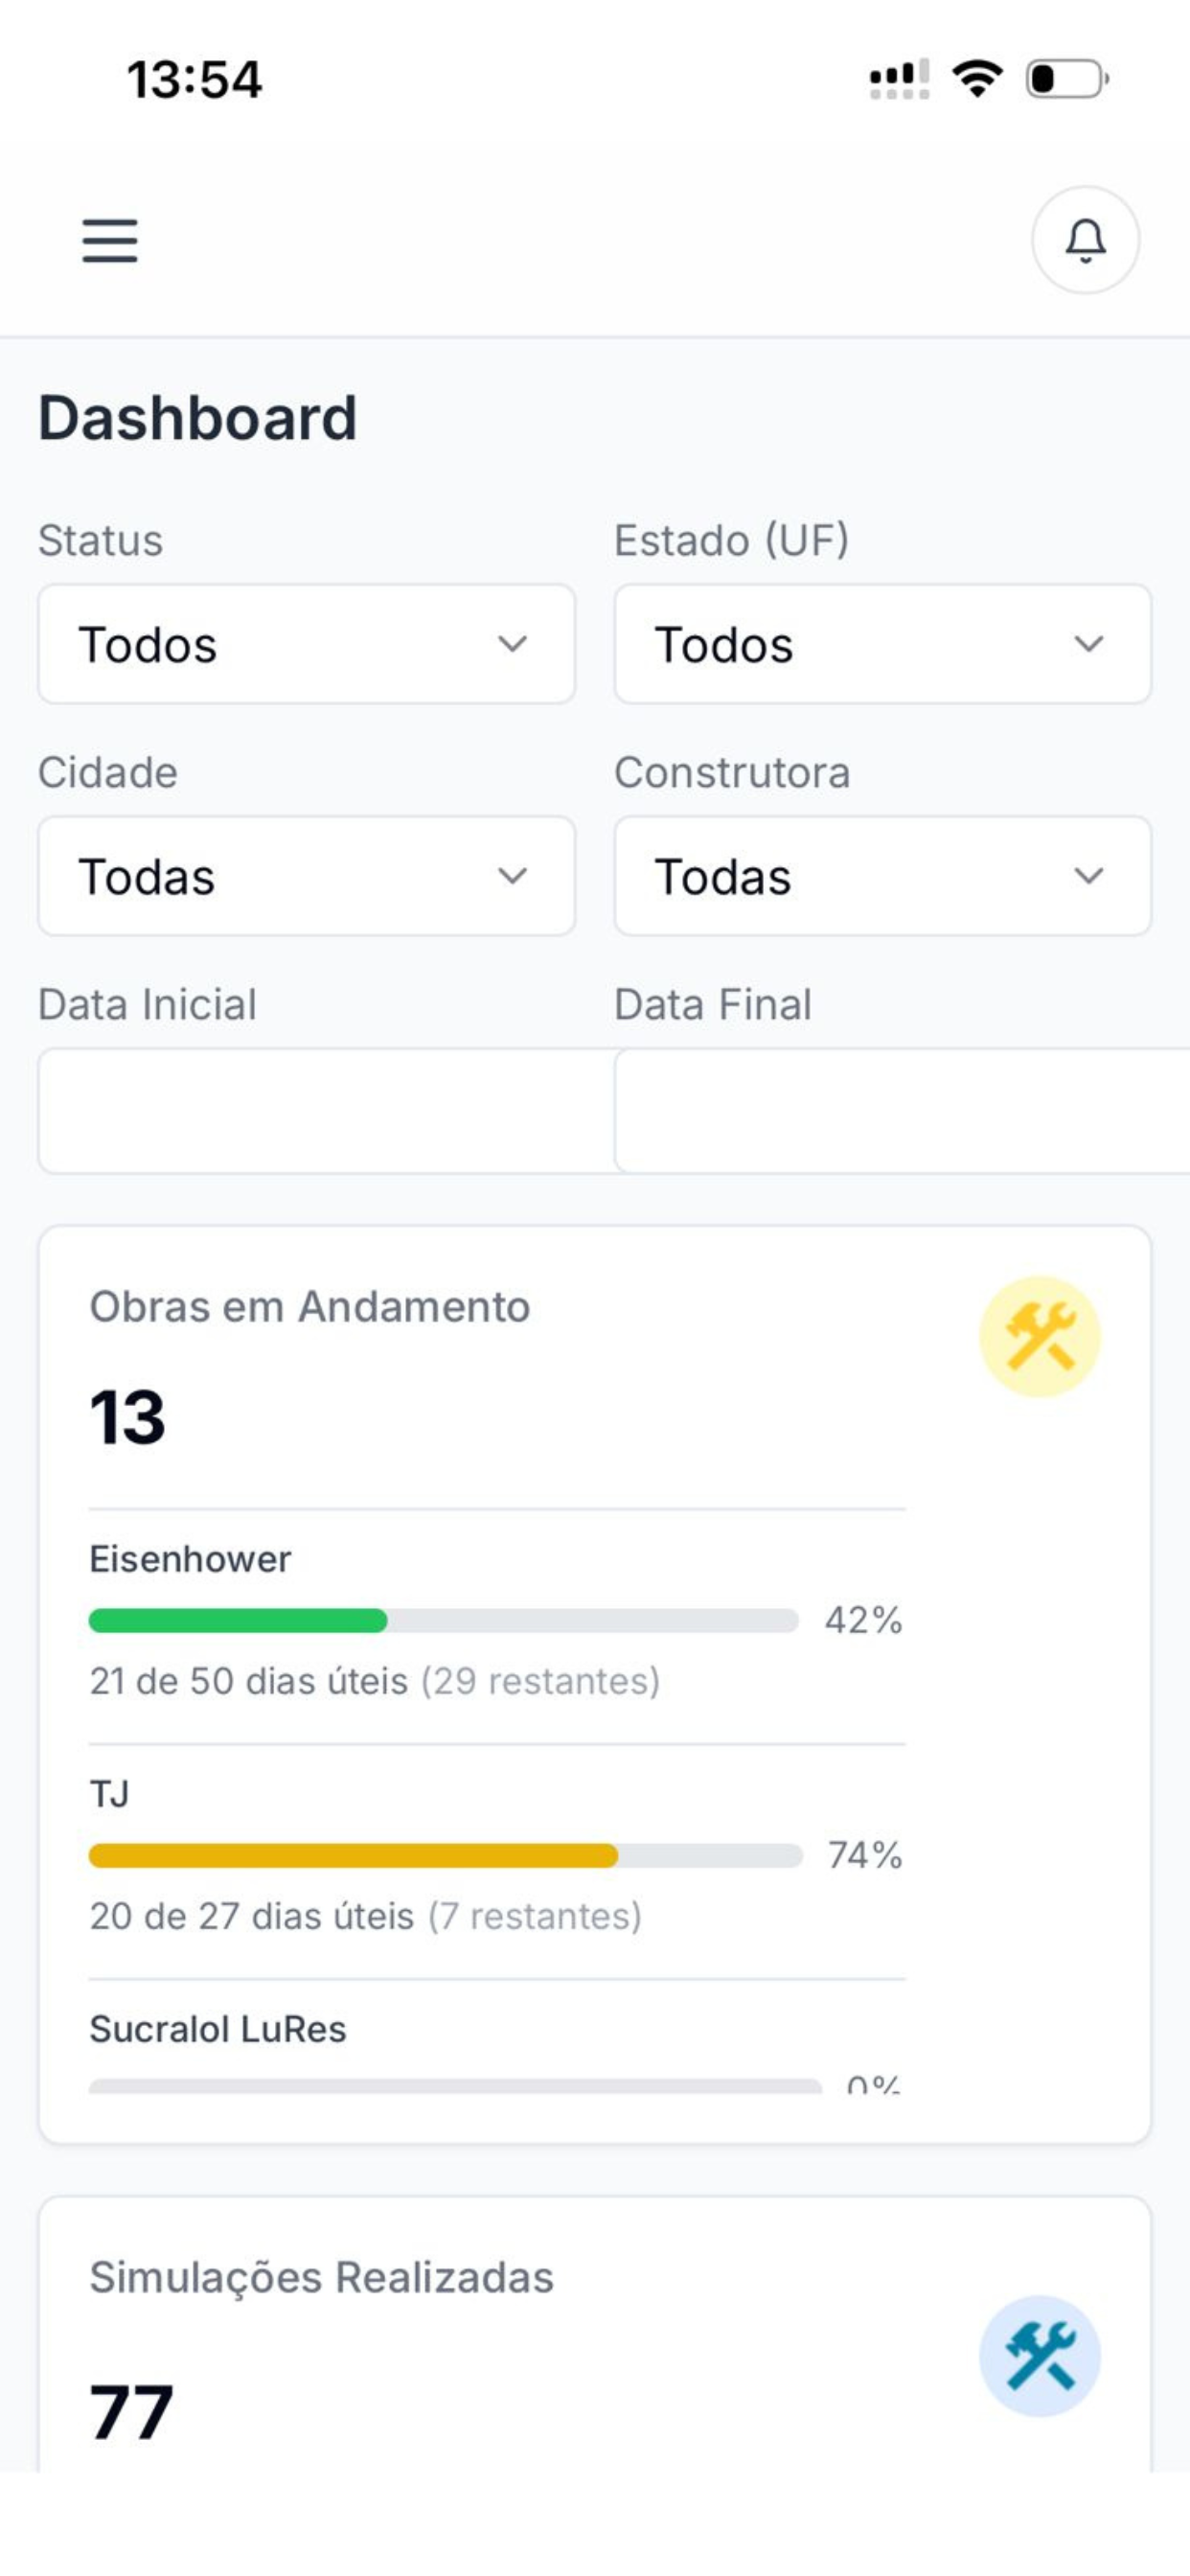Open the hamburger navigation menu
1190x2576 pixels.
pos(110,241)
